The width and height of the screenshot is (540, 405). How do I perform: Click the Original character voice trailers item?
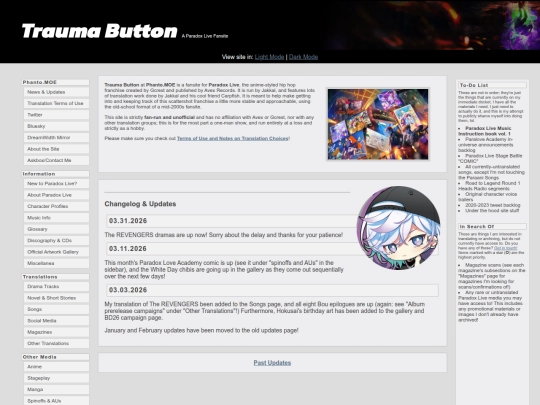point(488,197)
